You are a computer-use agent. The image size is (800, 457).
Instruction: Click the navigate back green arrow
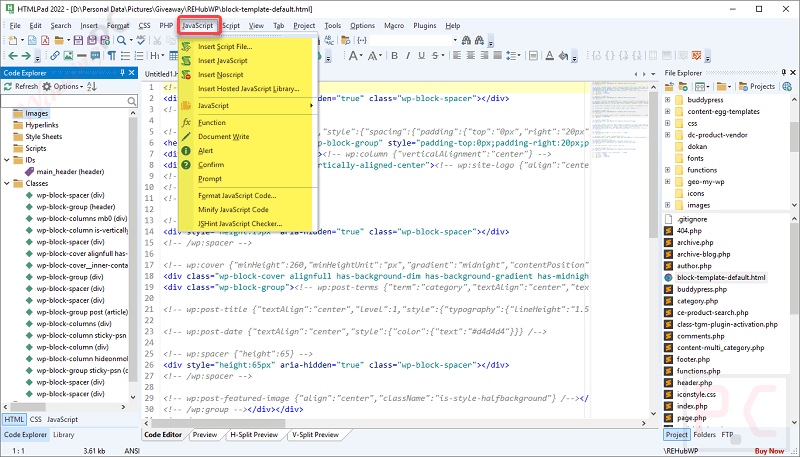13,56
